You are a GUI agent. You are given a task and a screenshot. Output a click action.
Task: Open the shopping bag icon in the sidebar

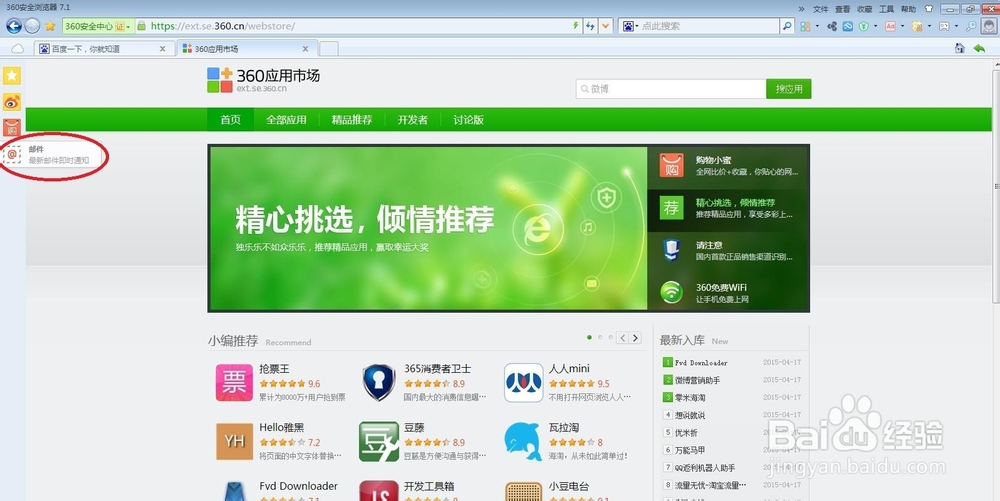(x=11, y=127)
